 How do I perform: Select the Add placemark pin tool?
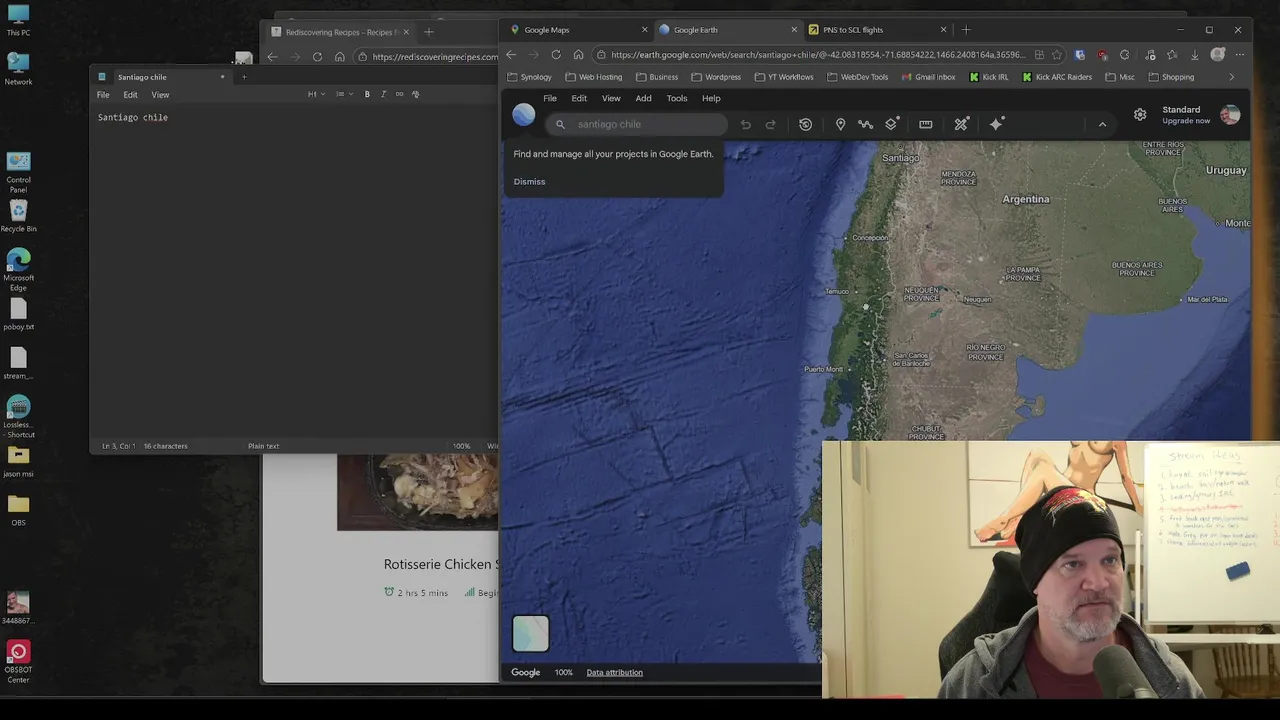click(x=840, y=125)
